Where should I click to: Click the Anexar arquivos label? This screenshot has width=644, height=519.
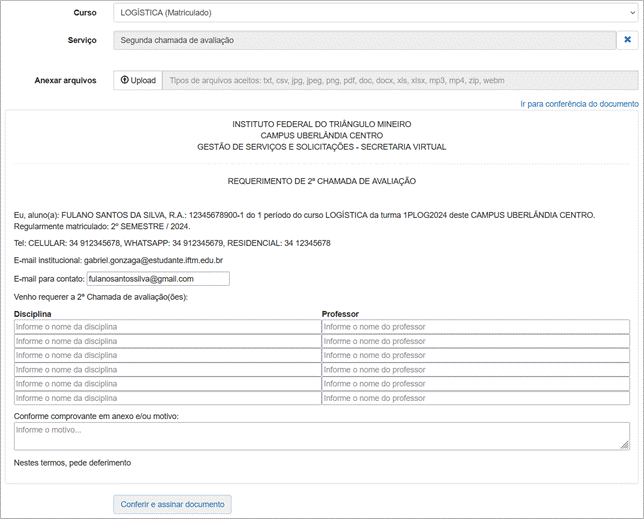pyautogui.click(x=65, y=80)
